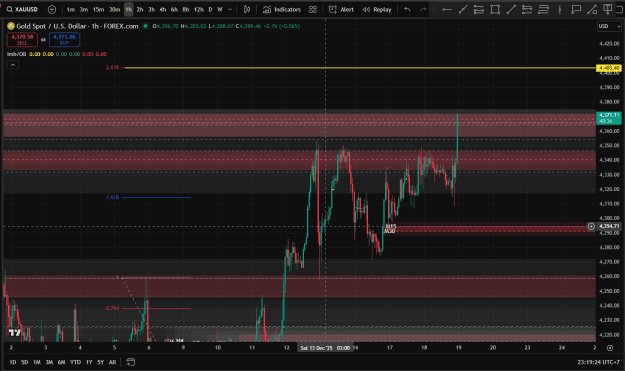The height and width of the screenshot is (371, 625).
Task: Click the undo arrow
Action: [407, 9]
